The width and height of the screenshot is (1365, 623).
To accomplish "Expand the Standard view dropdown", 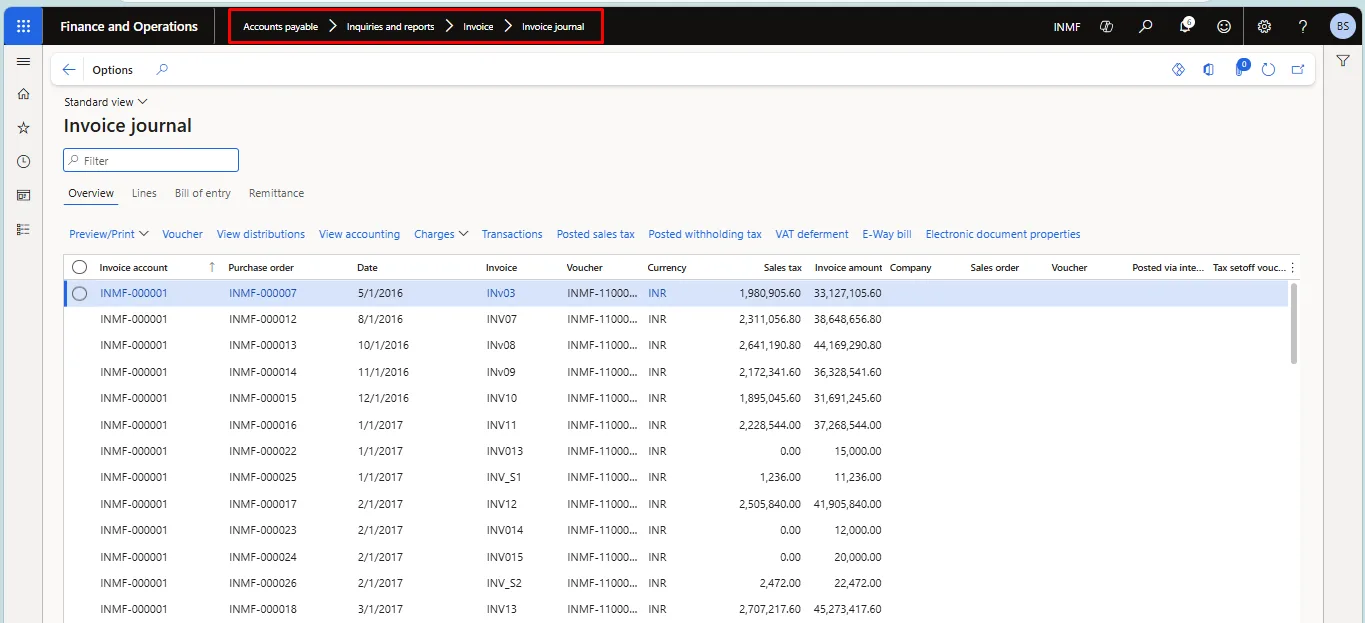I will point(106,102).
